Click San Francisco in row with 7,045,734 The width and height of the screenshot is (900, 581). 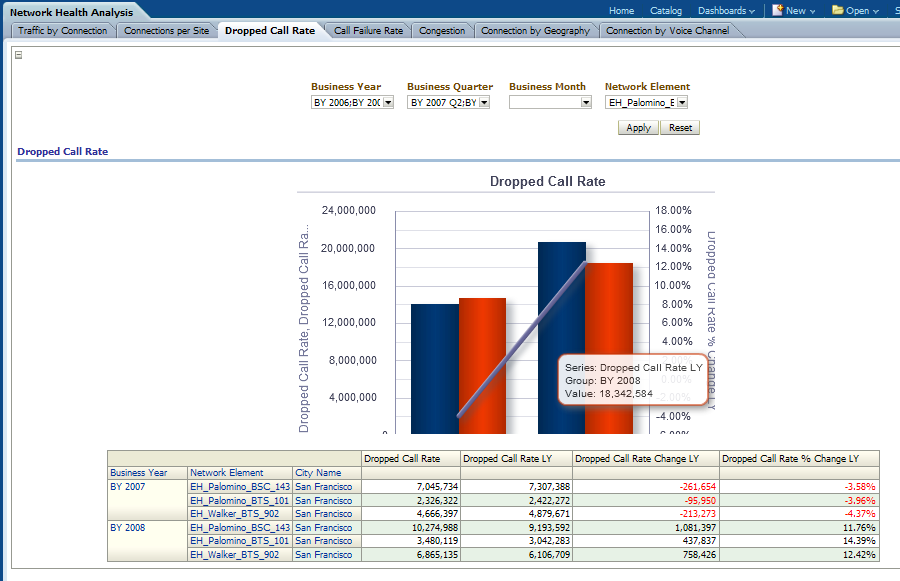click(324, 486)
